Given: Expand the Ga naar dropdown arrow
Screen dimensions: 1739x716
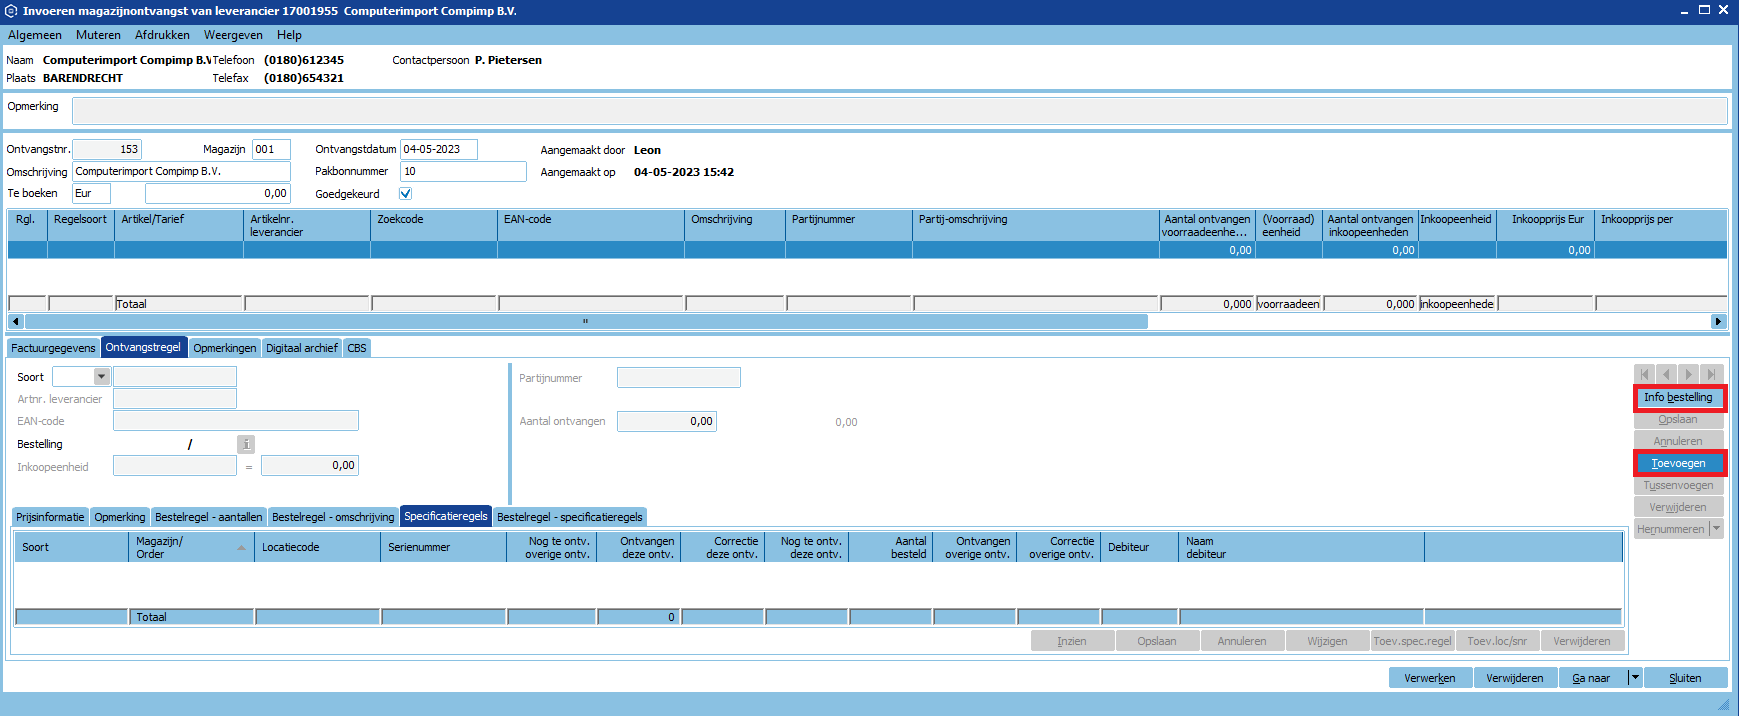Looking at the screenshot, I should (1635, 678).
